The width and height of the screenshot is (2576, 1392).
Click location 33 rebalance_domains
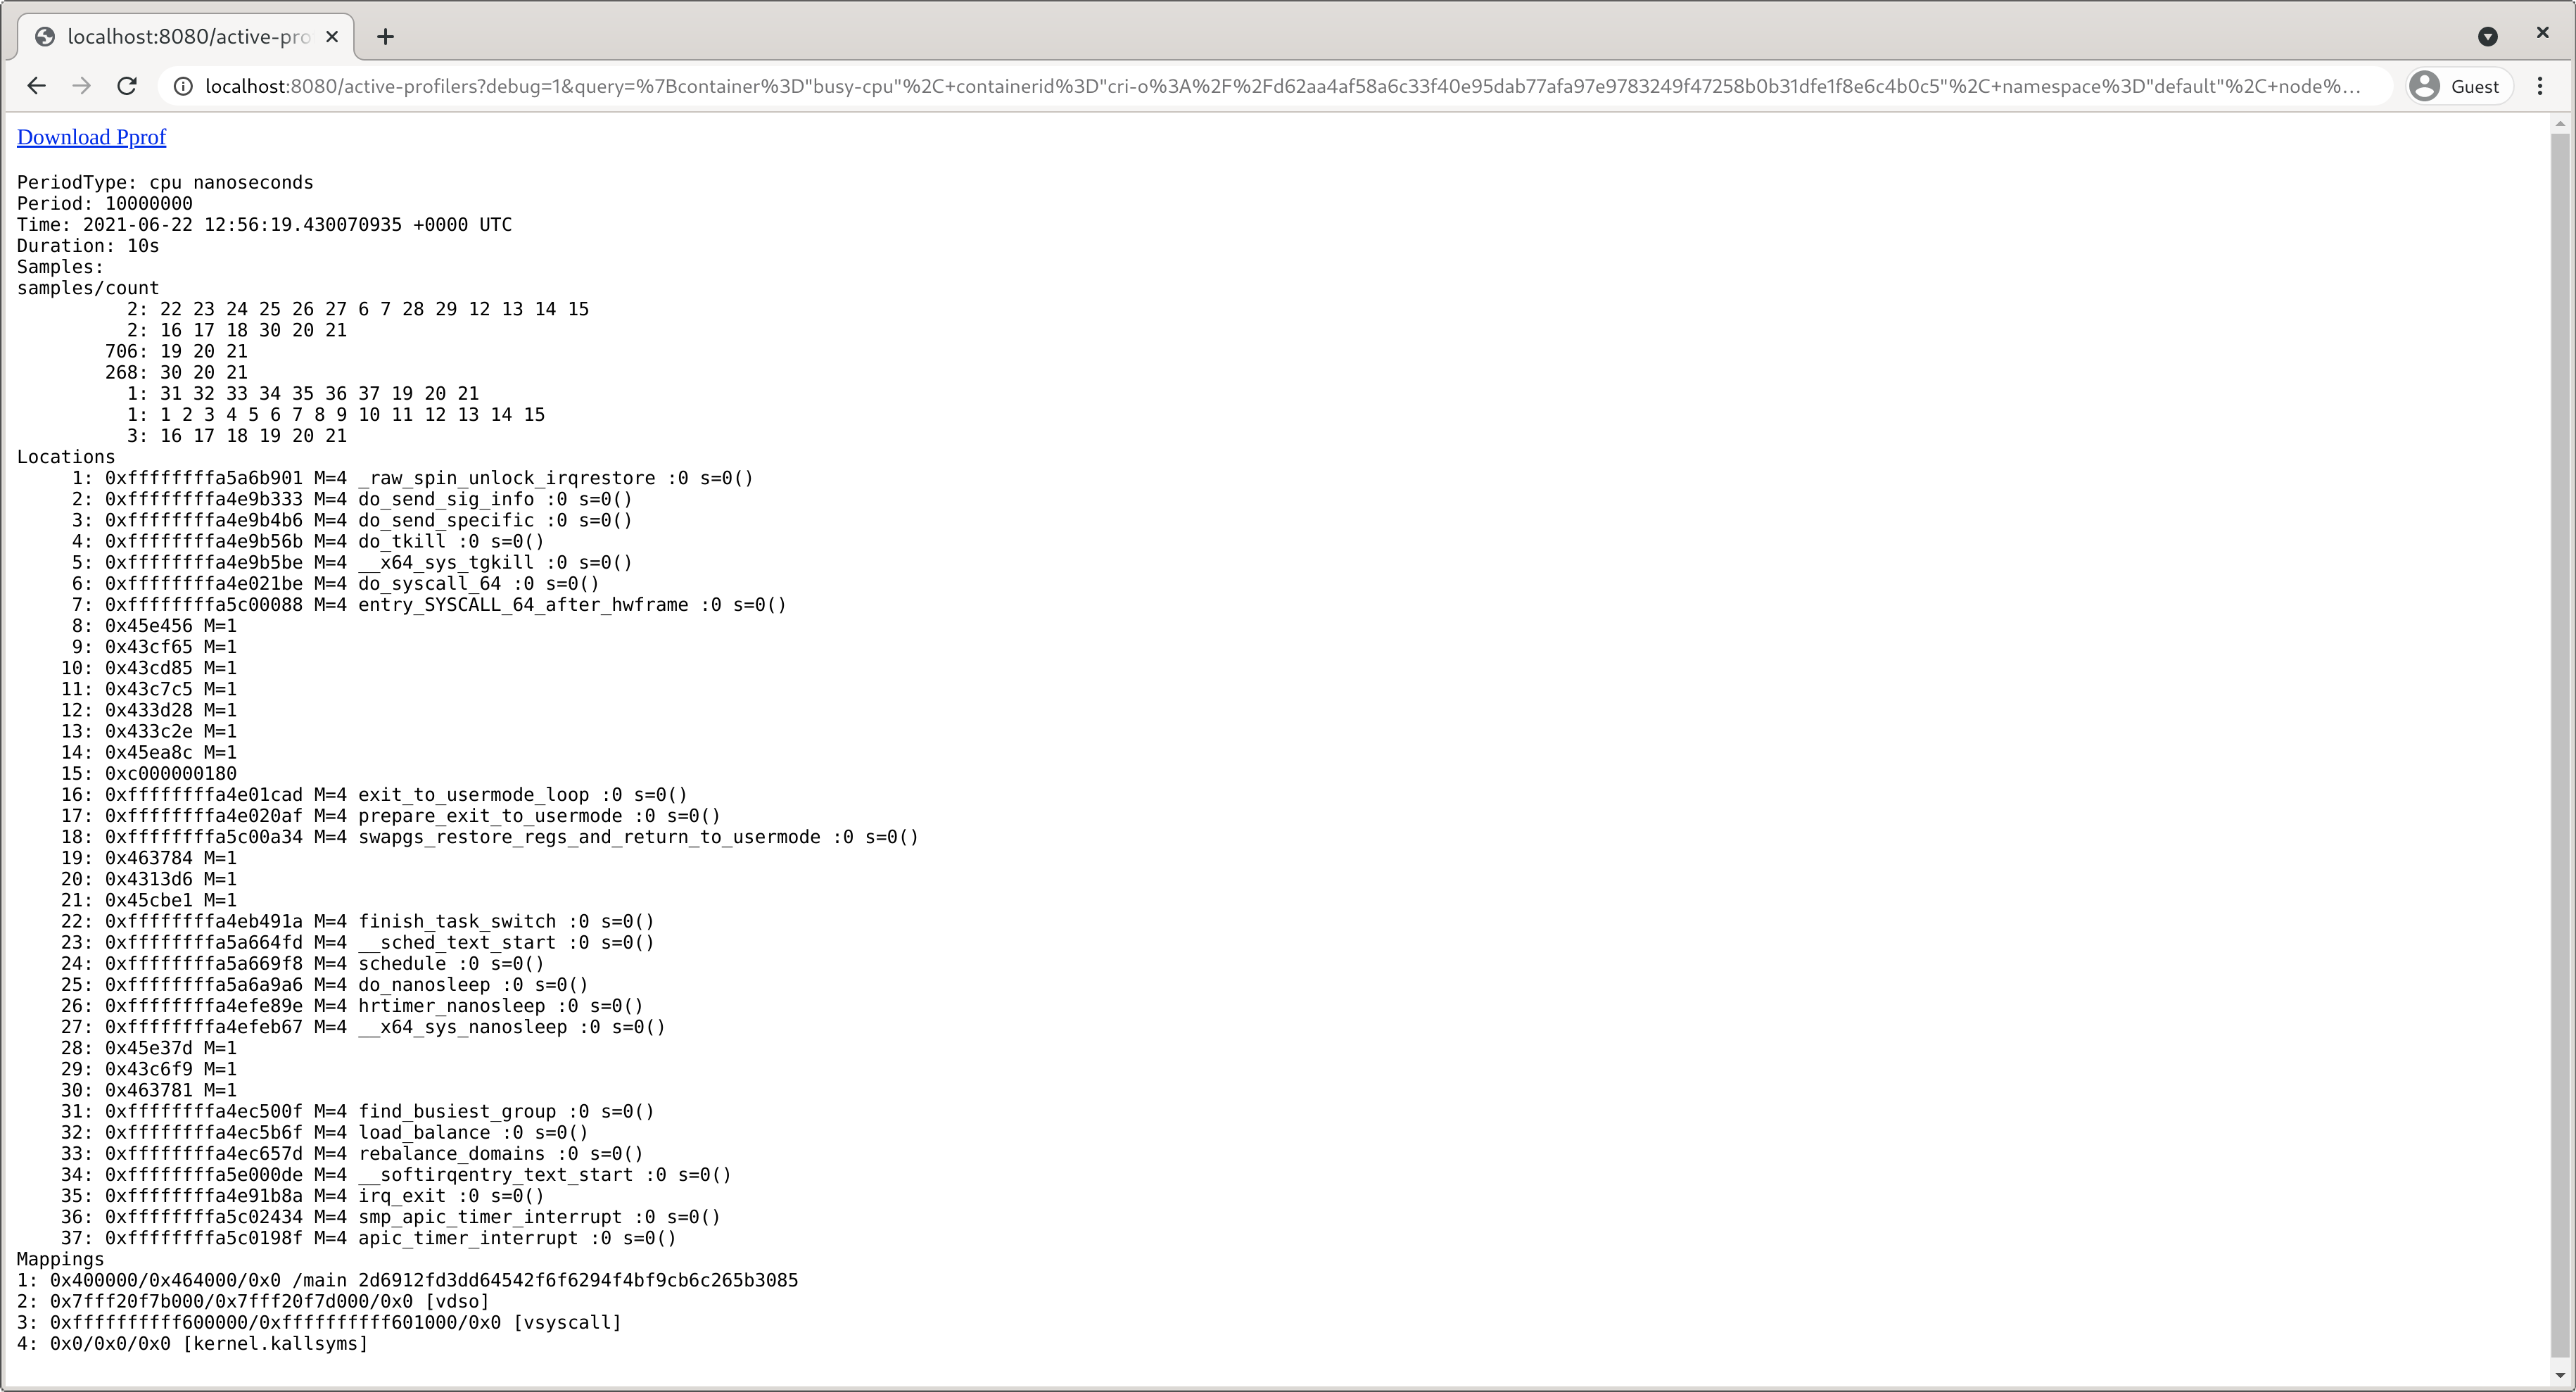pyautogui.click(x=352, y=1154)
